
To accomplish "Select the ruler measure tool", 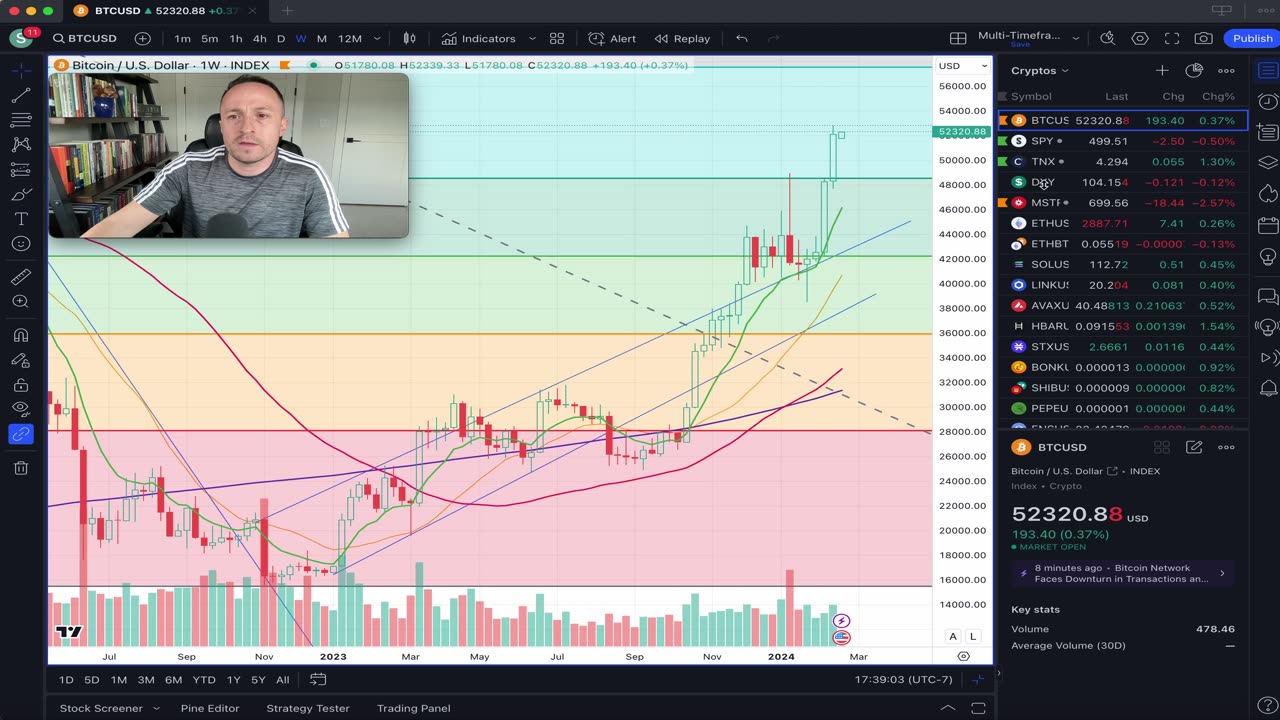I will pos(20,277).
